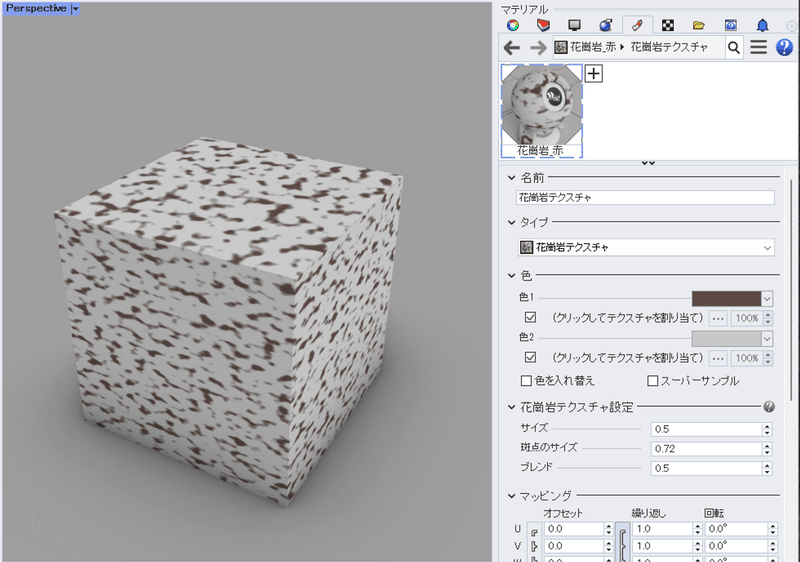Click the 色2 gray color swatch

(x=726, y=339)
